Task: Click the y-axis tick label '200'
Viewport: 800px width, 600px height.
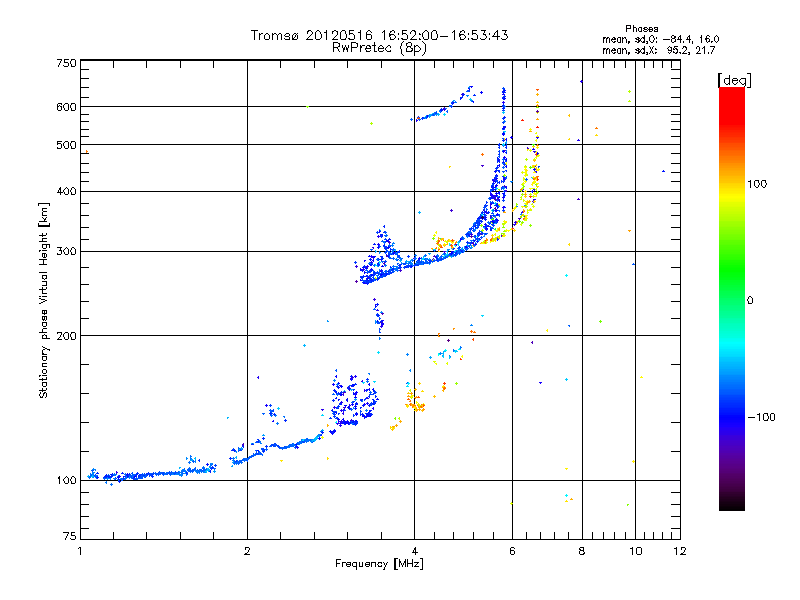Action: pos(67,336)
